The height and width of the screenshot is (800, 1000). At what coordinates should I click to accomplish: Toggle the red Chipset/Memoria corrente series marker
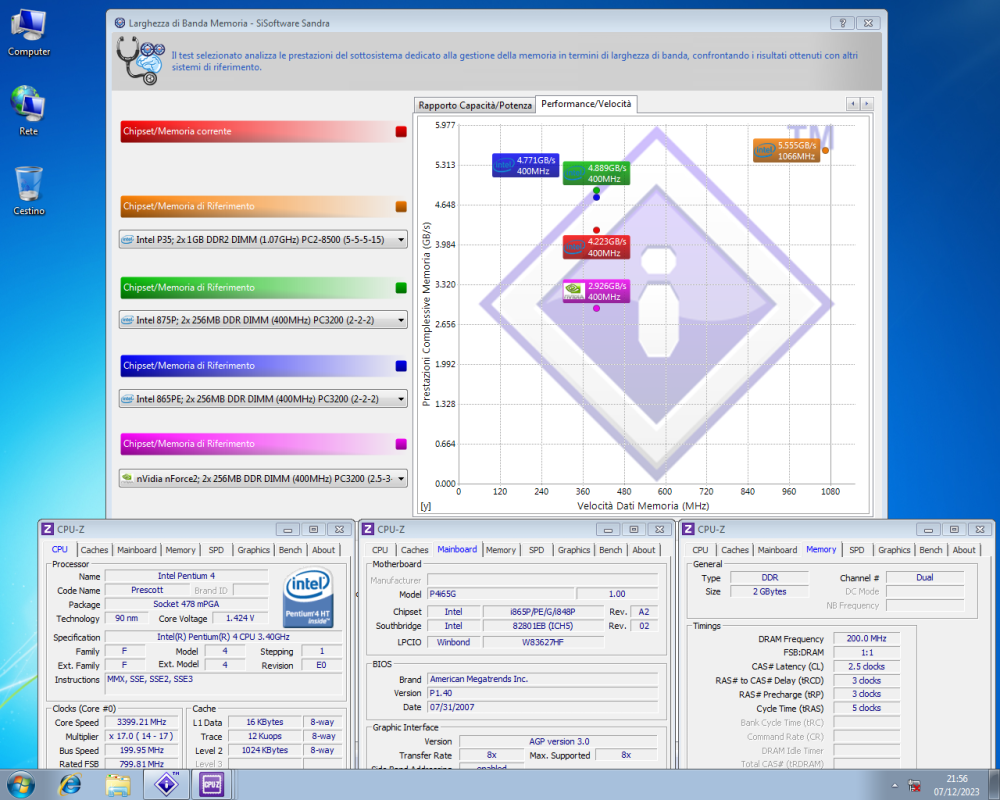tap(400, 130)
